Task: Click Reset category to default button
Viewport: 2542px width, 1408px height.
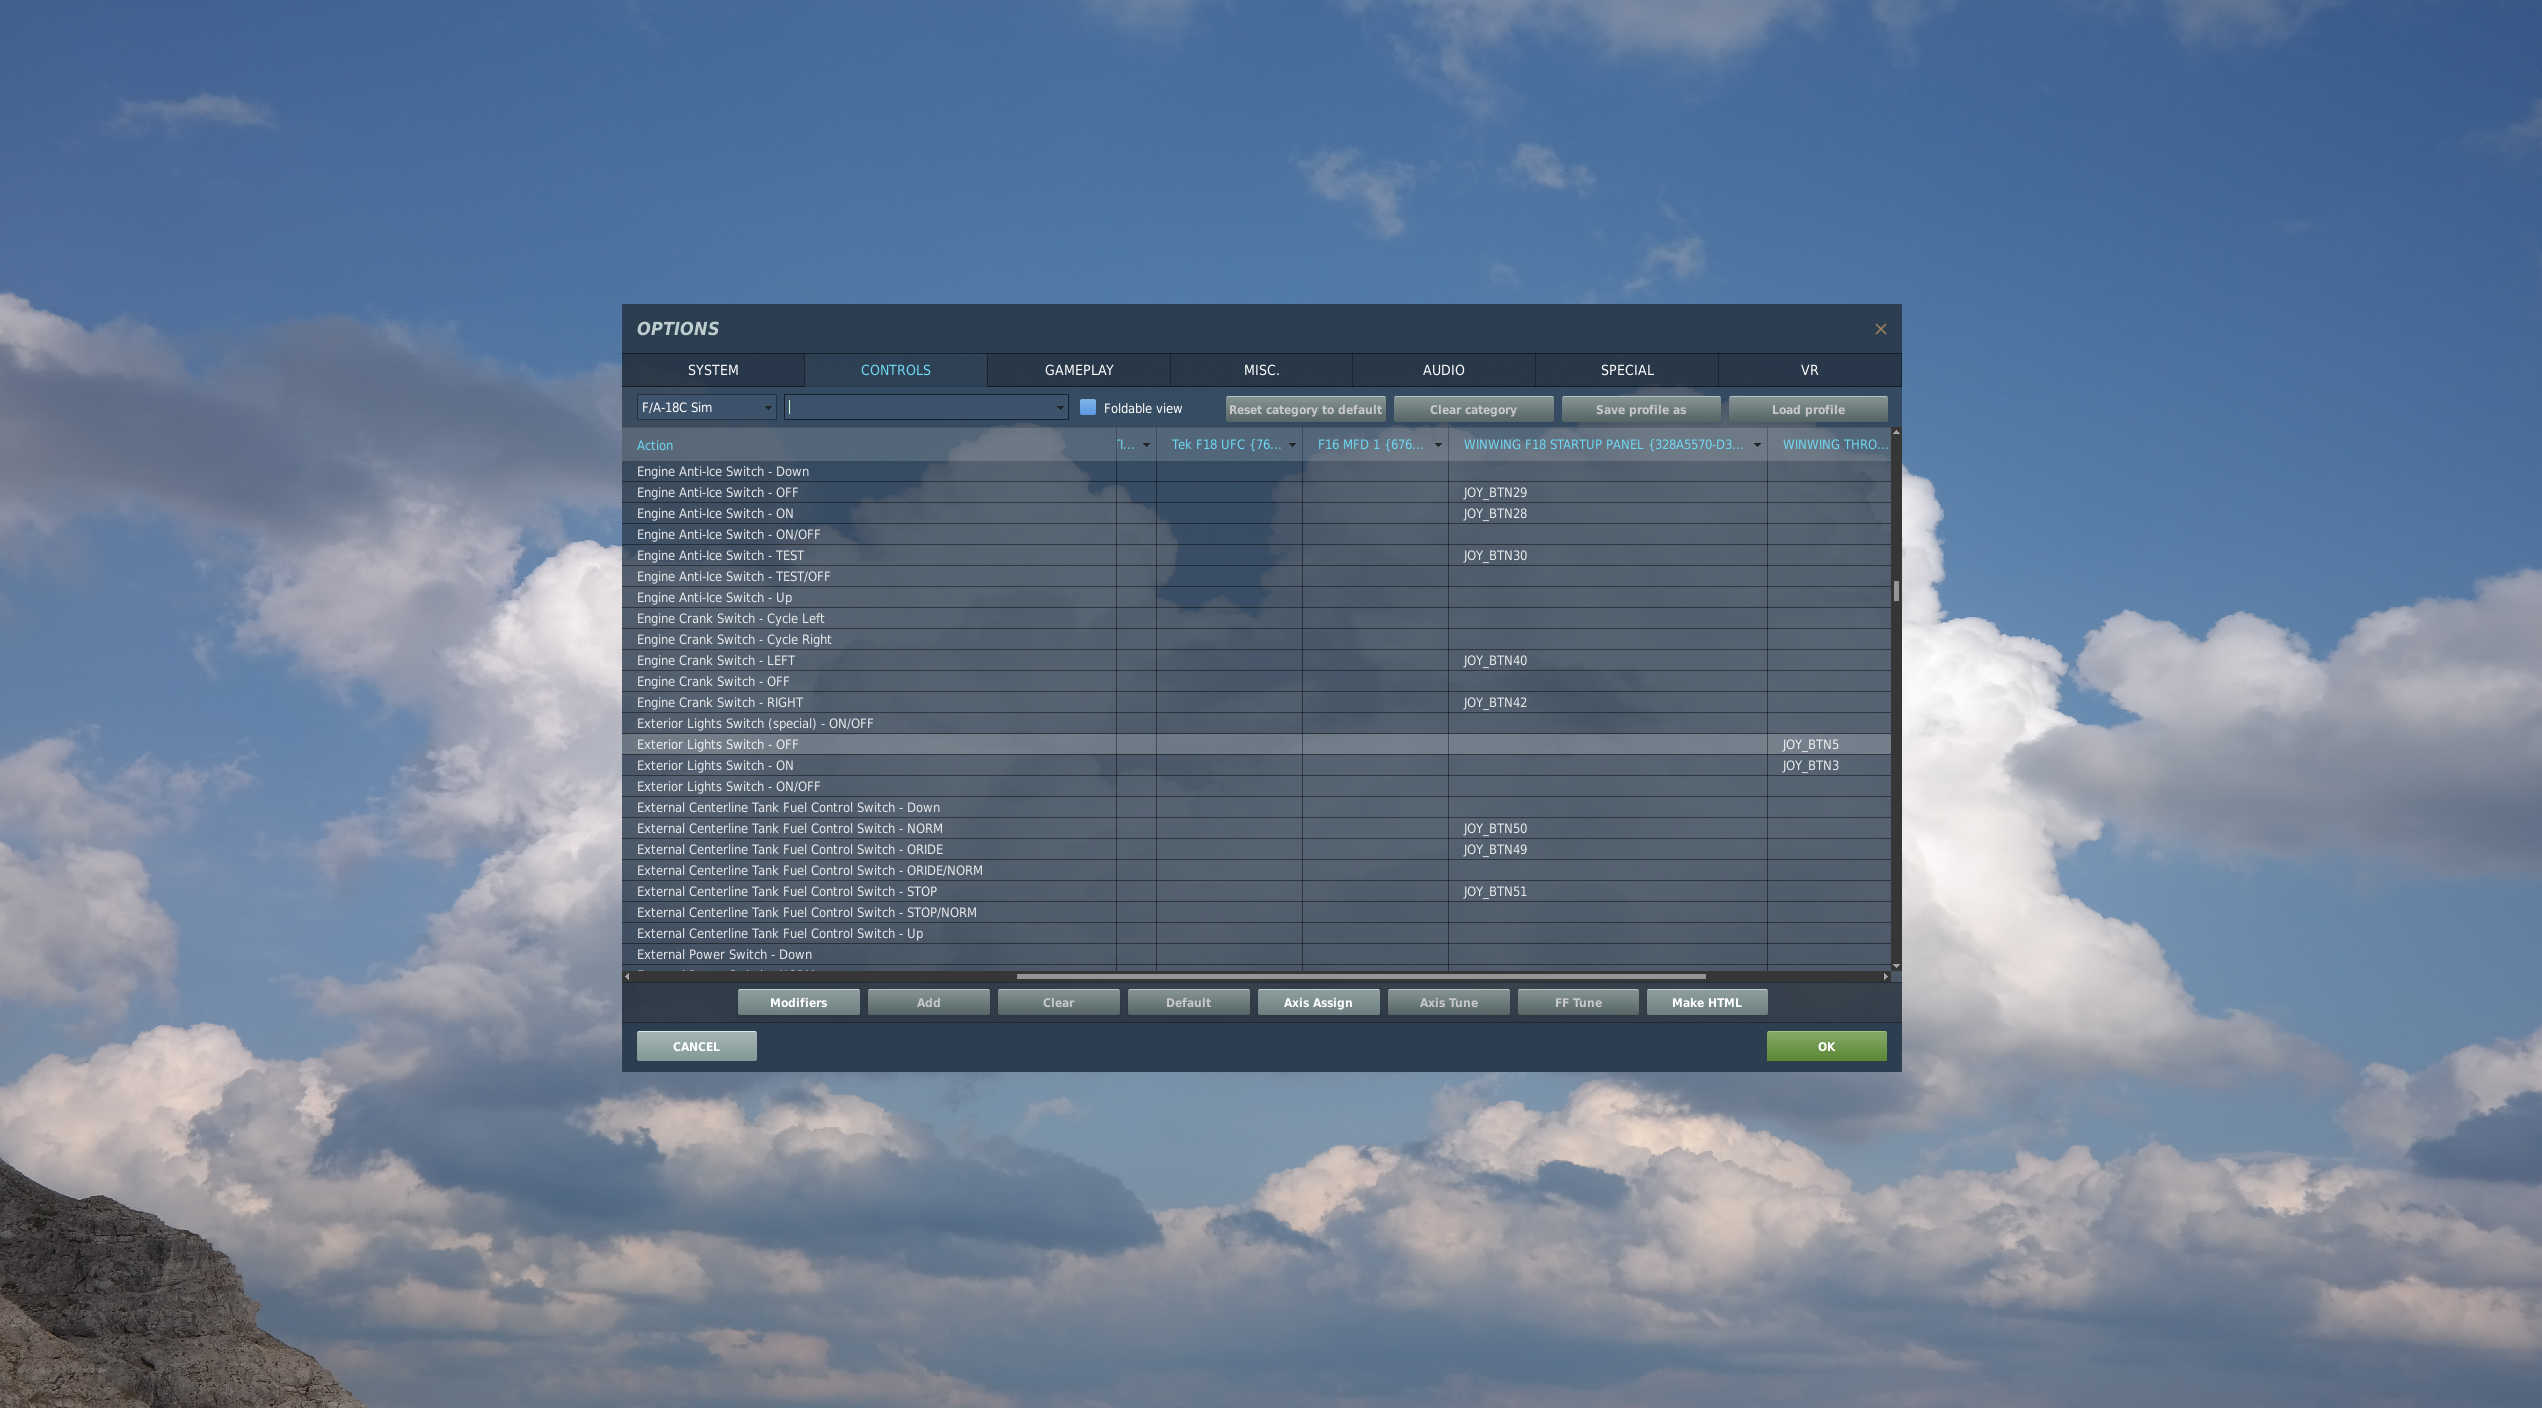Action: coord(1306,409)
